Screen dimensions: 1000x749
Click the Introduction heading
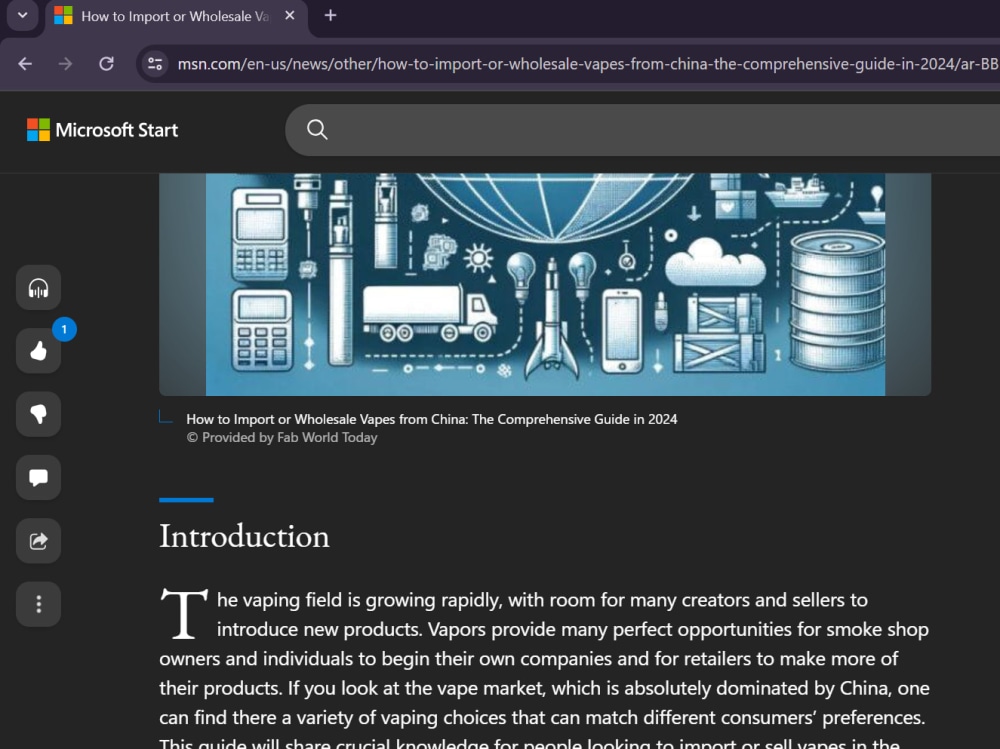(244, 536)
